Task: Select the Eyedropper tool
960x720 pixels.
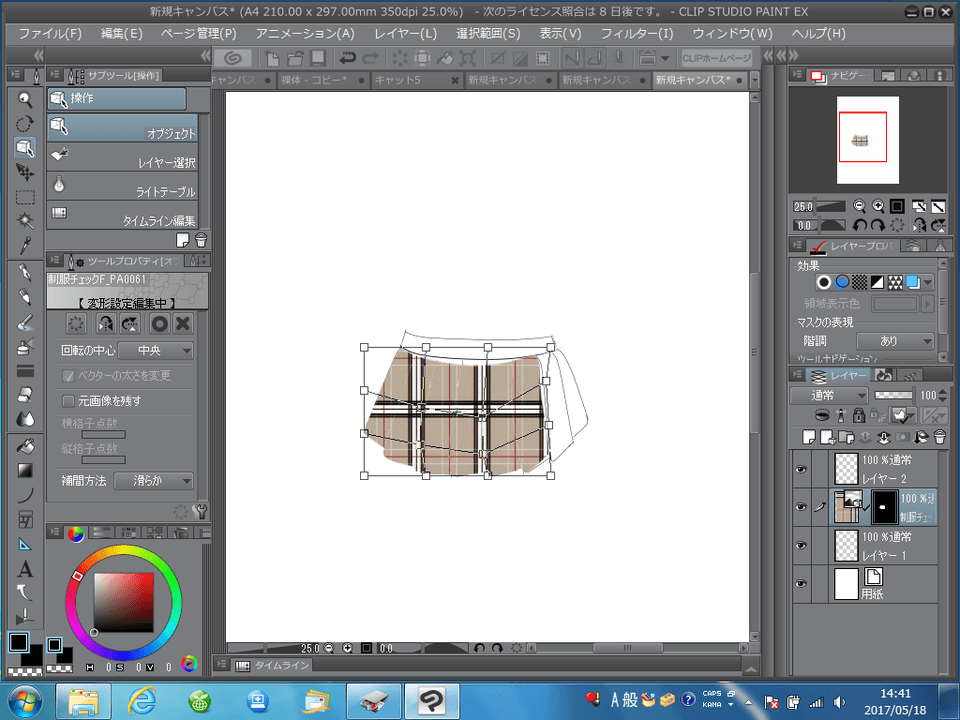Action: click(25, 246)
